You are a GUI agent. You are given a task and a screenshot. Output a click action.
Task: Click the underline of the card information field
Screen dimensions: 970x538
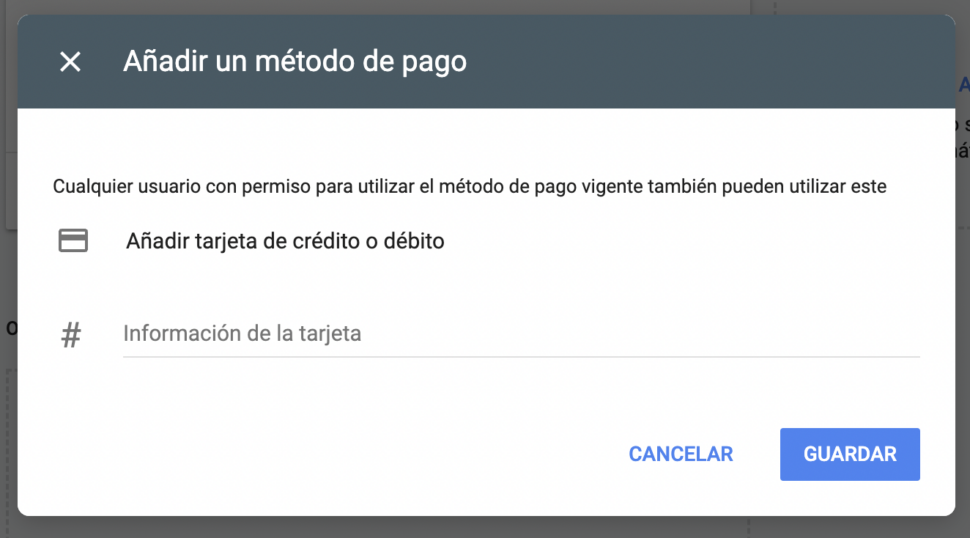tap(521, 357)
